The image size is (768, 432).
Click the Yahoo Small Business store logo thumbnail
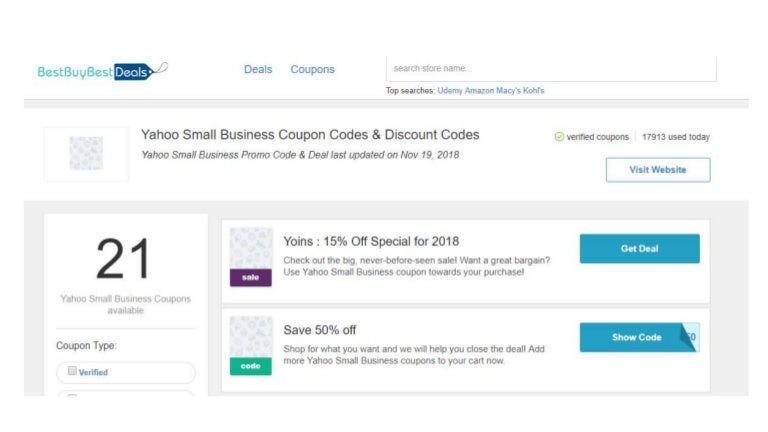(x=86, y=154)
